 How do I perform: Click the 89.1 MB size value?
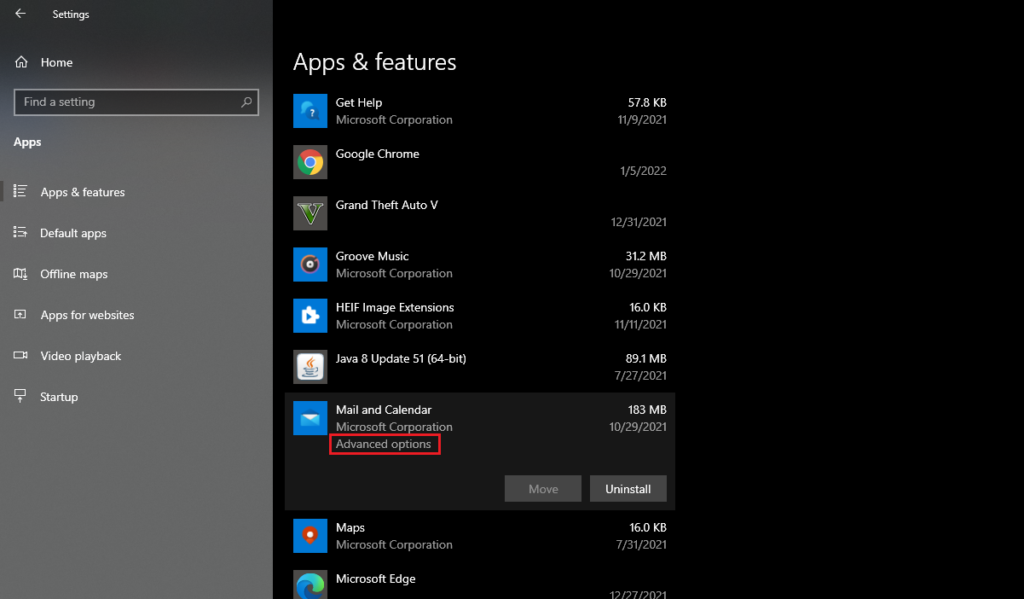click(646, 358)
